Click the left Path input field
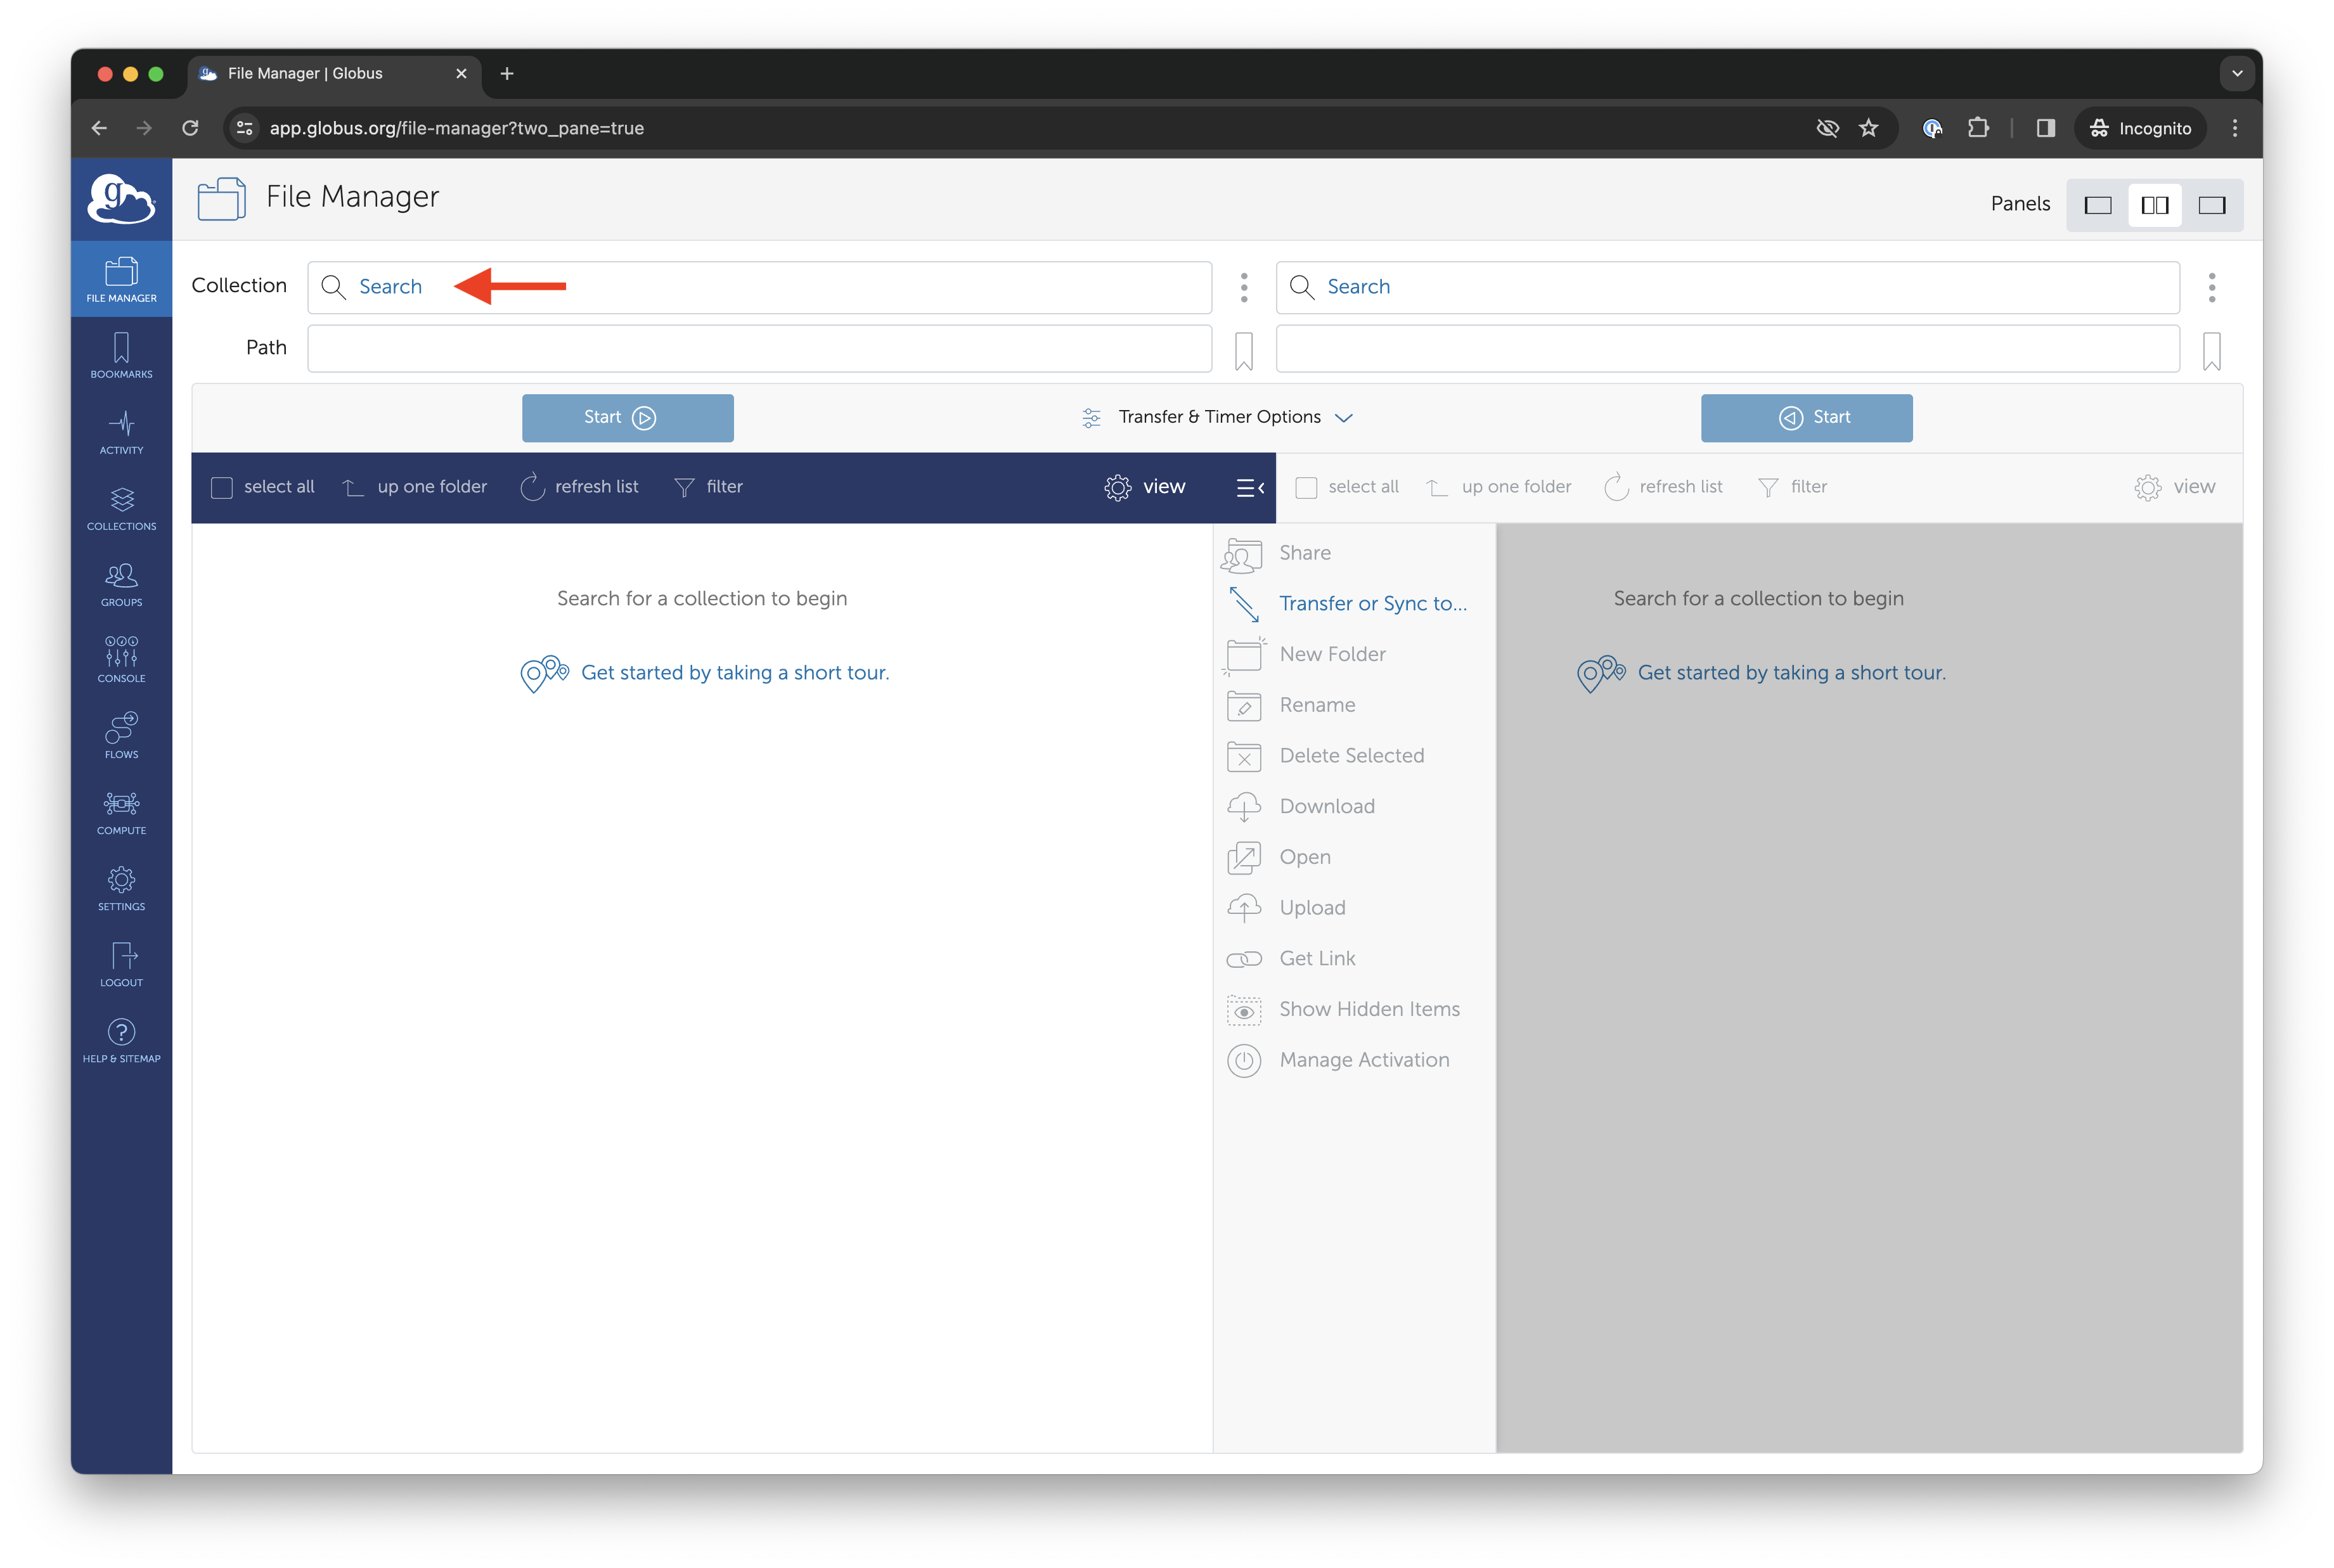The image size is (2334, 1568). (759, 348)
